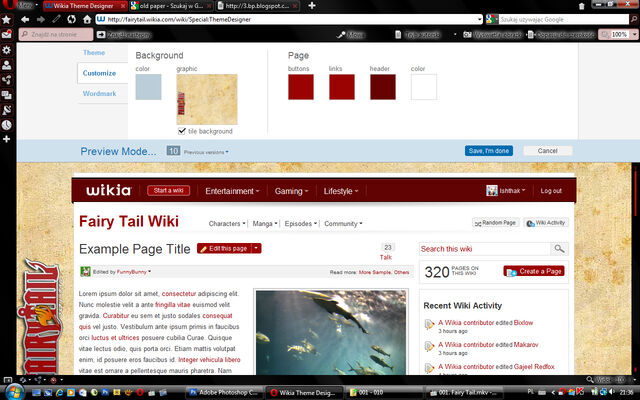
Task: Click the Random Page button
Action: pos(496,223)
